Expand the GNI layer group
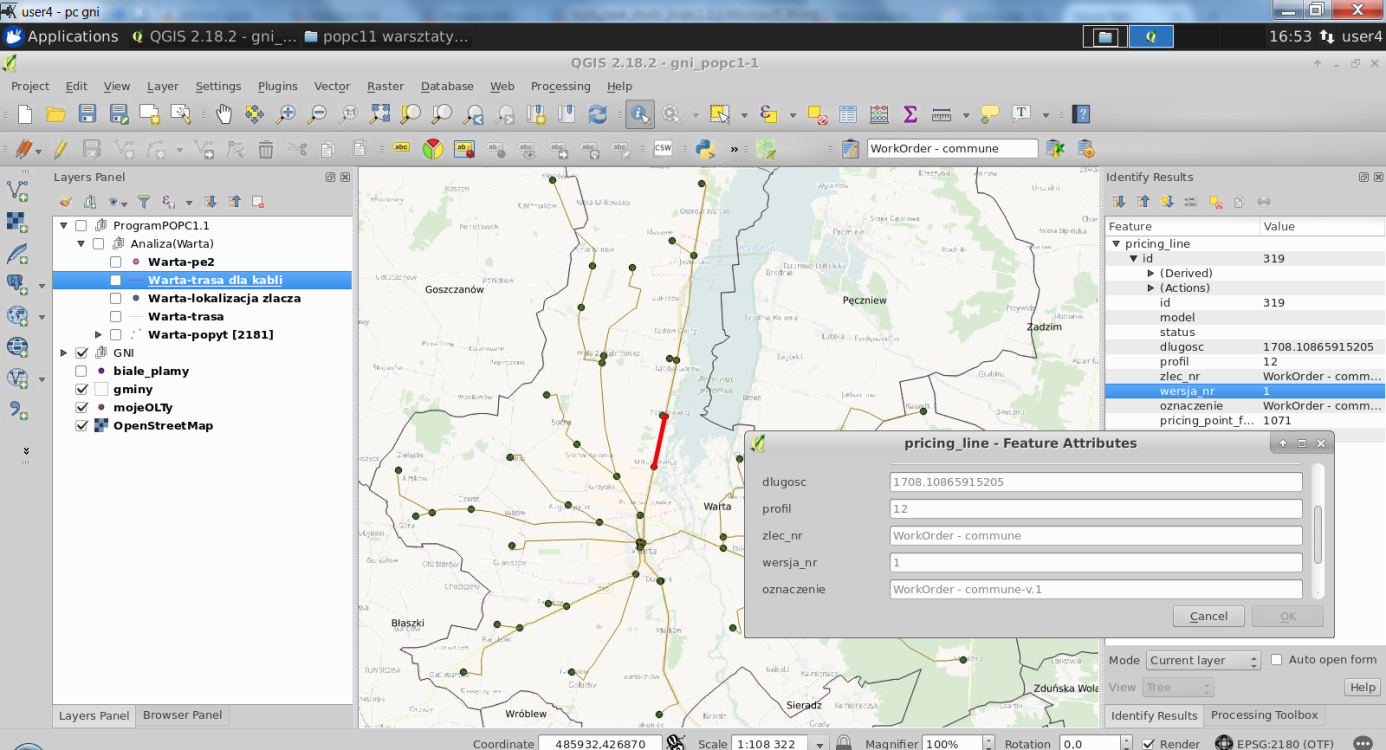This screenshot has height=750, width=1386. tap(64, 353)
